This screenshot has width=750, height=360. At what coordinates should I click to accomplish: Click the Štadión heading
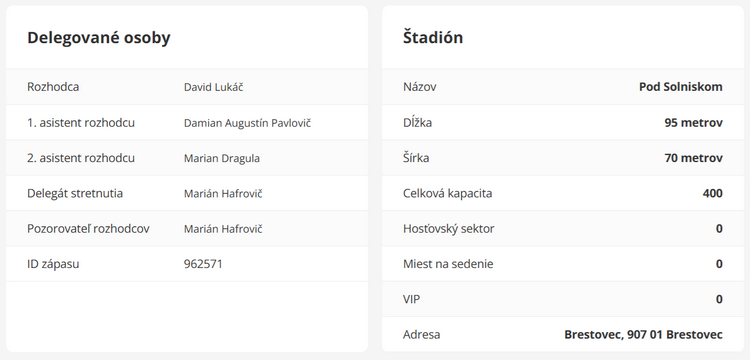[433, 37]
